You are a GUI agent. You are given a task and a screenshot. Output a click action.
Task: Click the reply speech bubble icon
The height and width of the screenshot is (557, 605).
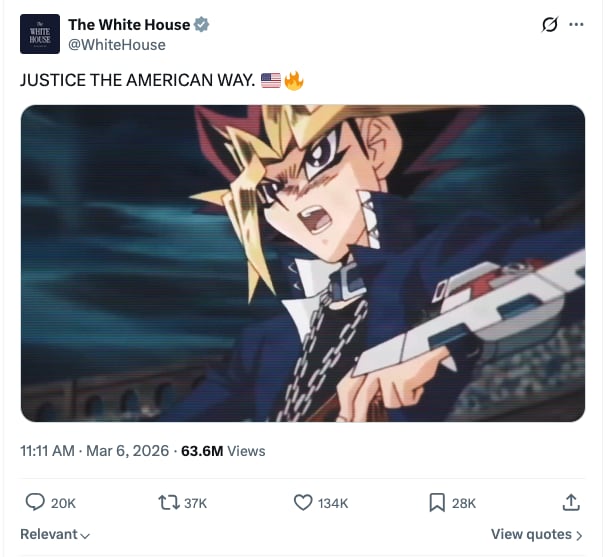point(35,502)
